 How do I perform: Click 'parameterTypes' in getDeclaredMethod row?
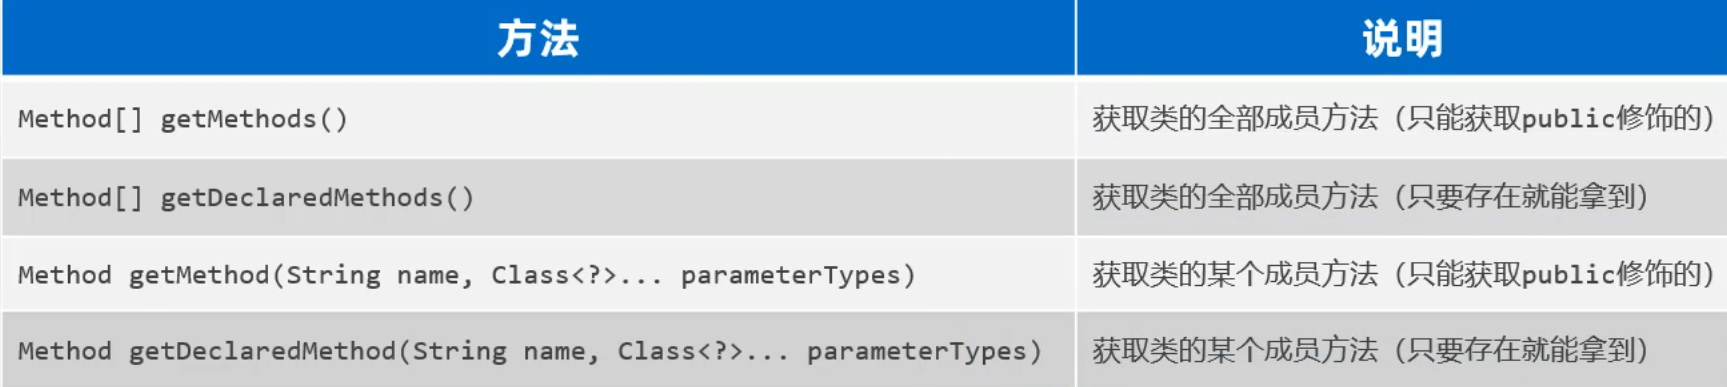917,352
